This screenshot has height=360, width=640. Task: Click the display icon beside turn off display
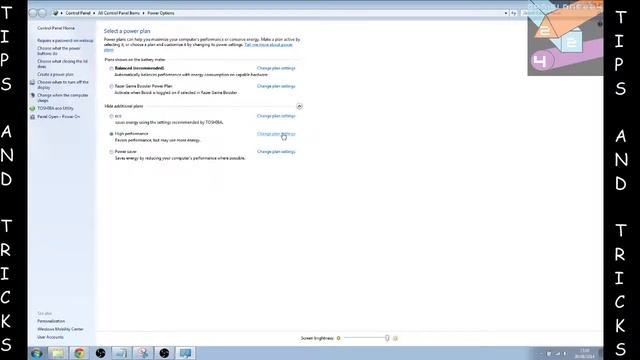(32, 82)
